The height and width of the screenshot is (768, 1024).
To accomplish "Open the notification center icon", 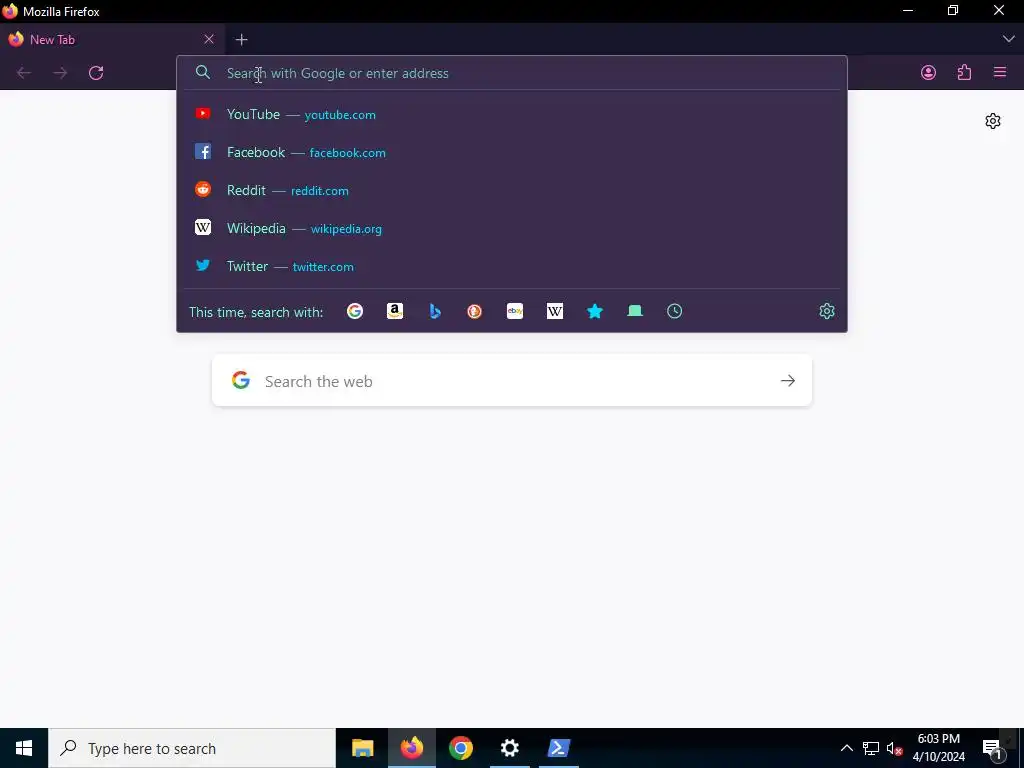I will tap(992, 748).
